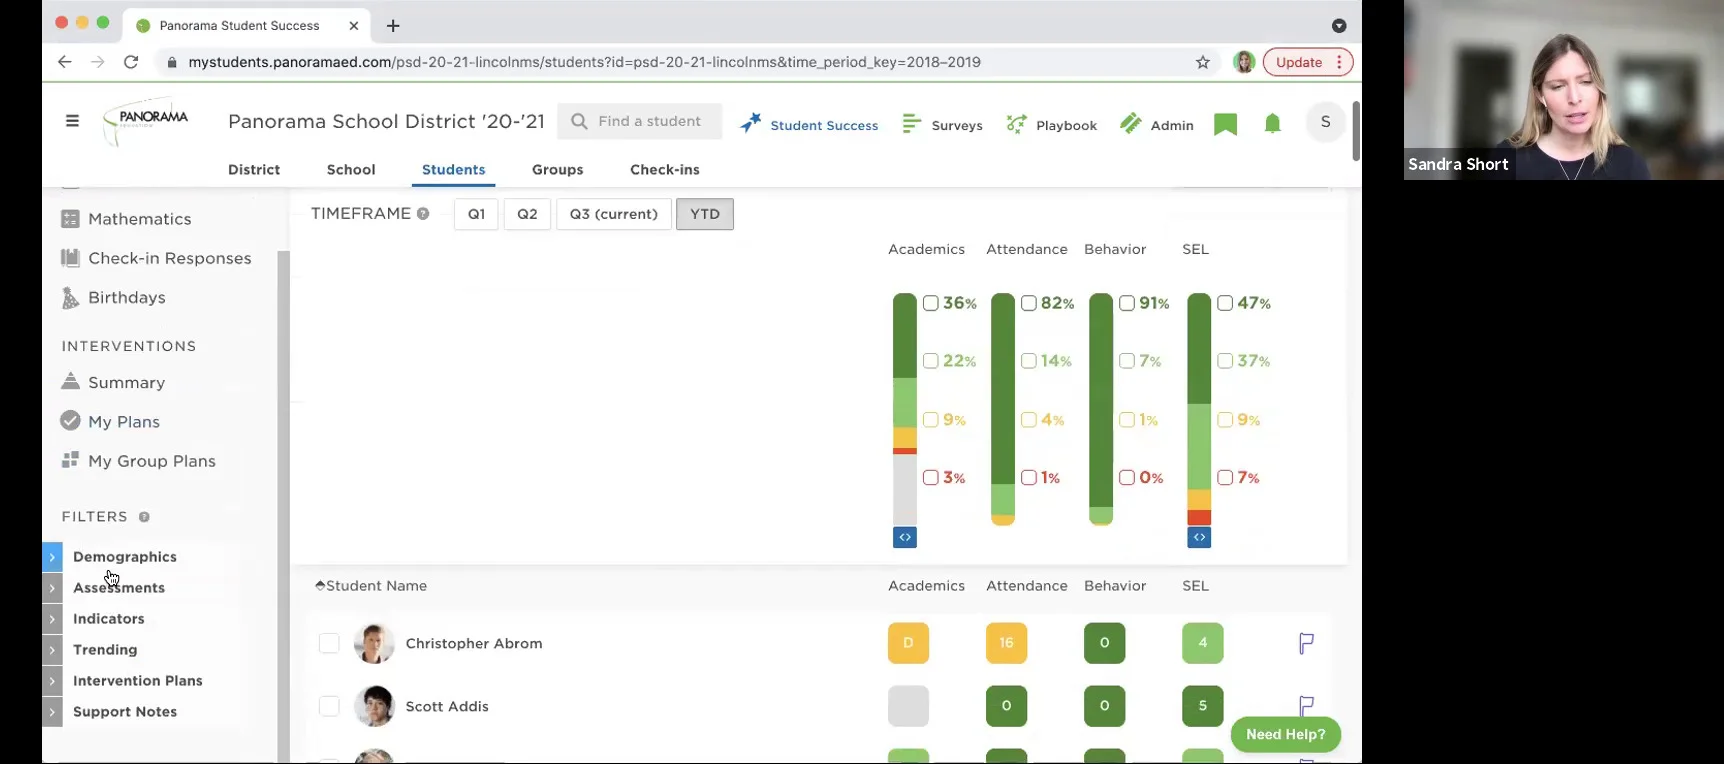Switch to the School tab
Image resolution: width=1724 pixels, height=764 pixels.
[x=351, y=170]
